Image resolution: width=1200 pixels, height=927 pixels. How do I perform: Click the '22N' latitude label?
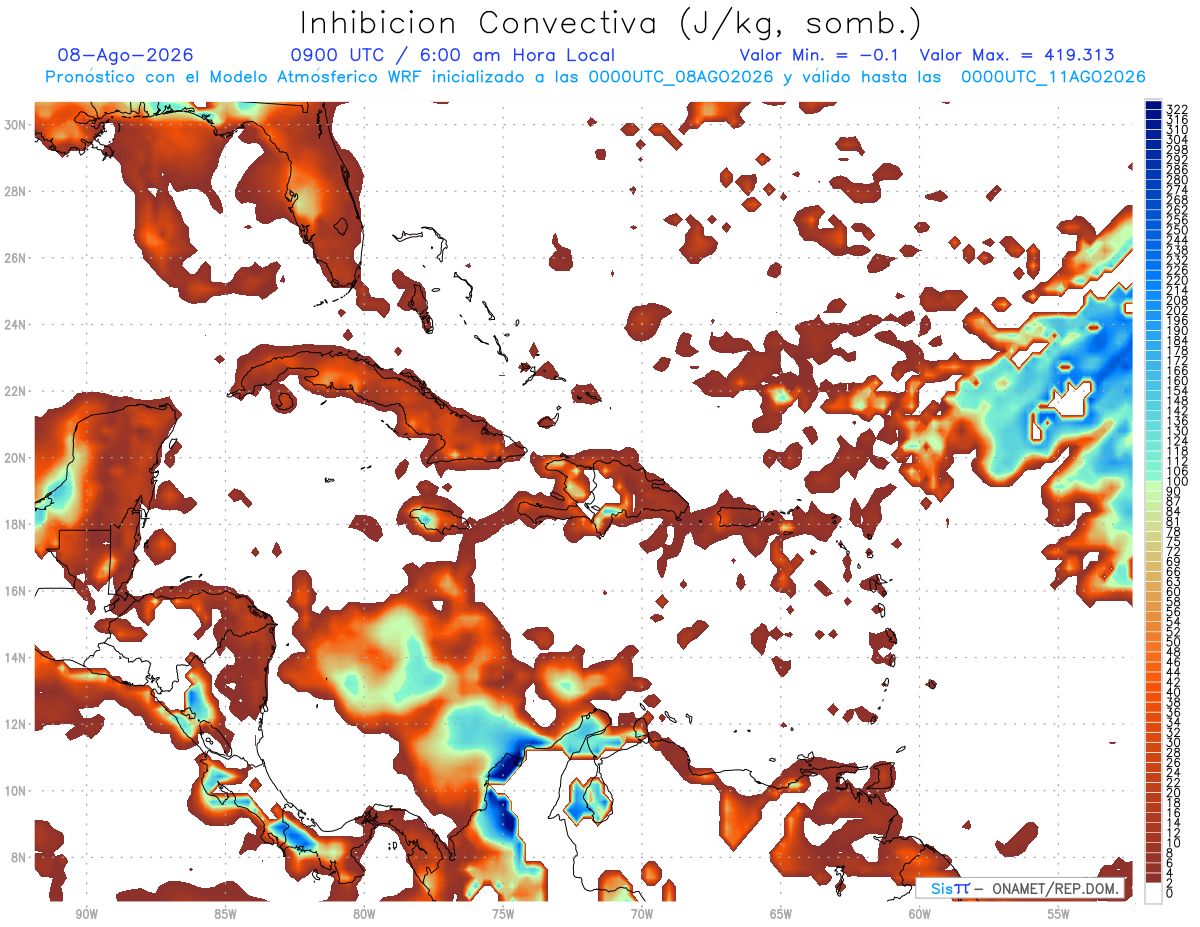tap(15, 391)
